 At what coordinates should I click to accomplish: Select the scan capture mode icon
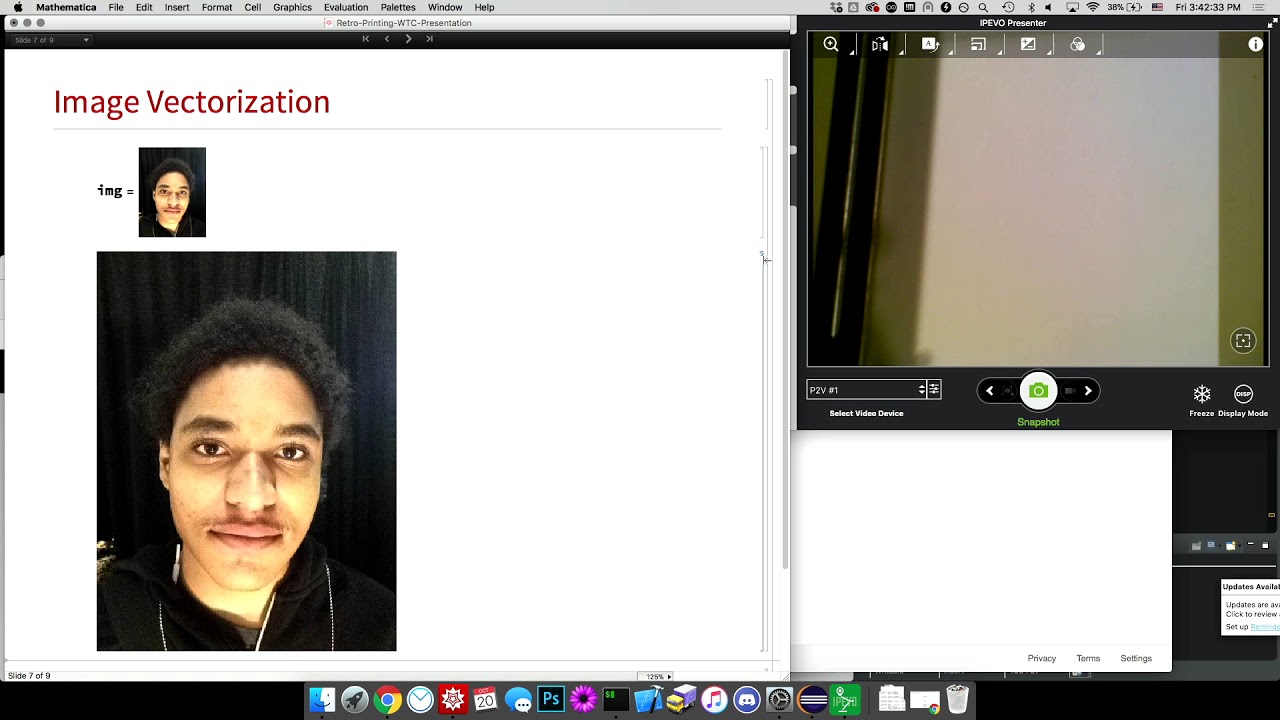pyautogui.click(x=1008, y=391)
